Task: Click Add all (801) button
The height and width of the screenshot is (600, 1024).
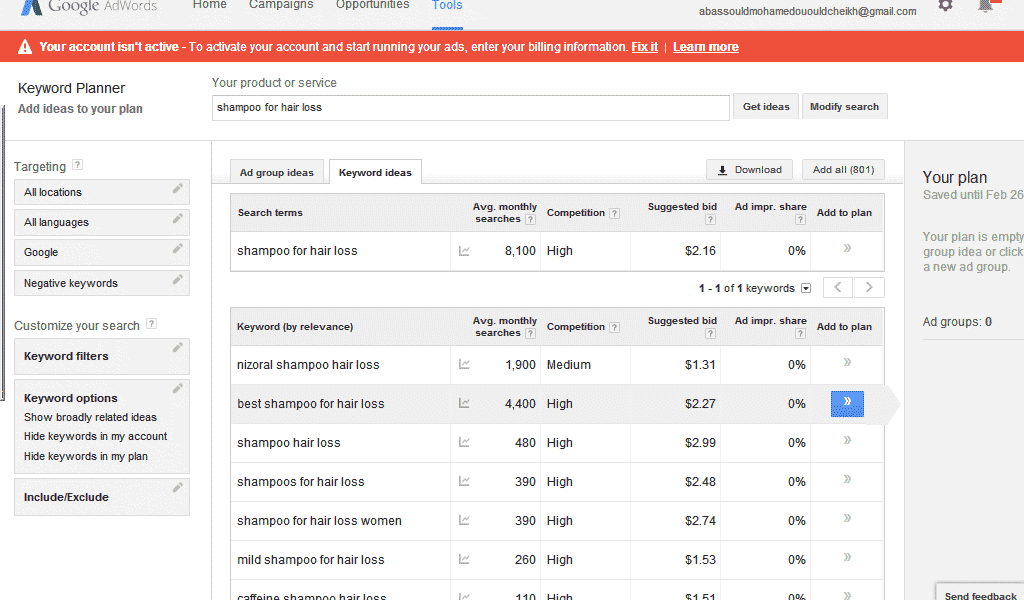Action: click(x=843, y=170)
